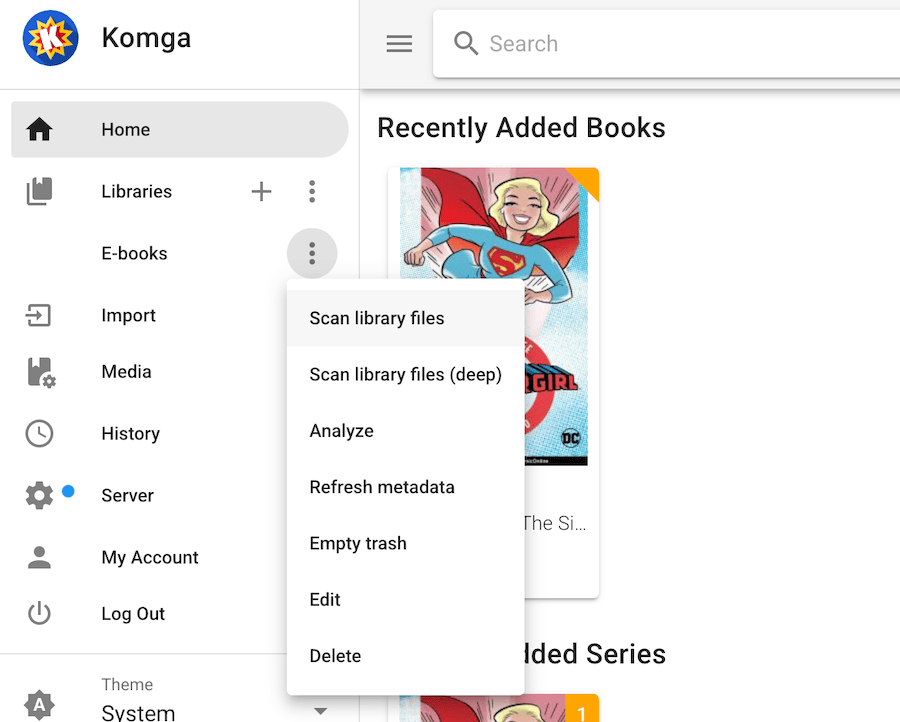Click the search magnifier icon
This screenshot has height=722, width=900.
[465, 43]
